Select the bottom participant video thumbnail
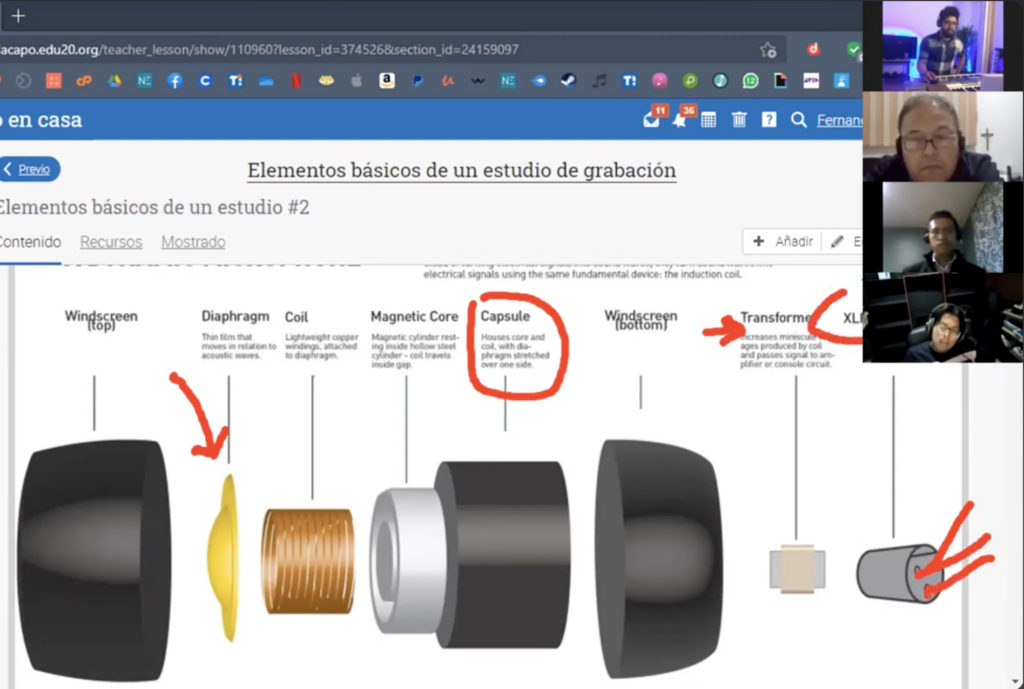 coord(942,317)
